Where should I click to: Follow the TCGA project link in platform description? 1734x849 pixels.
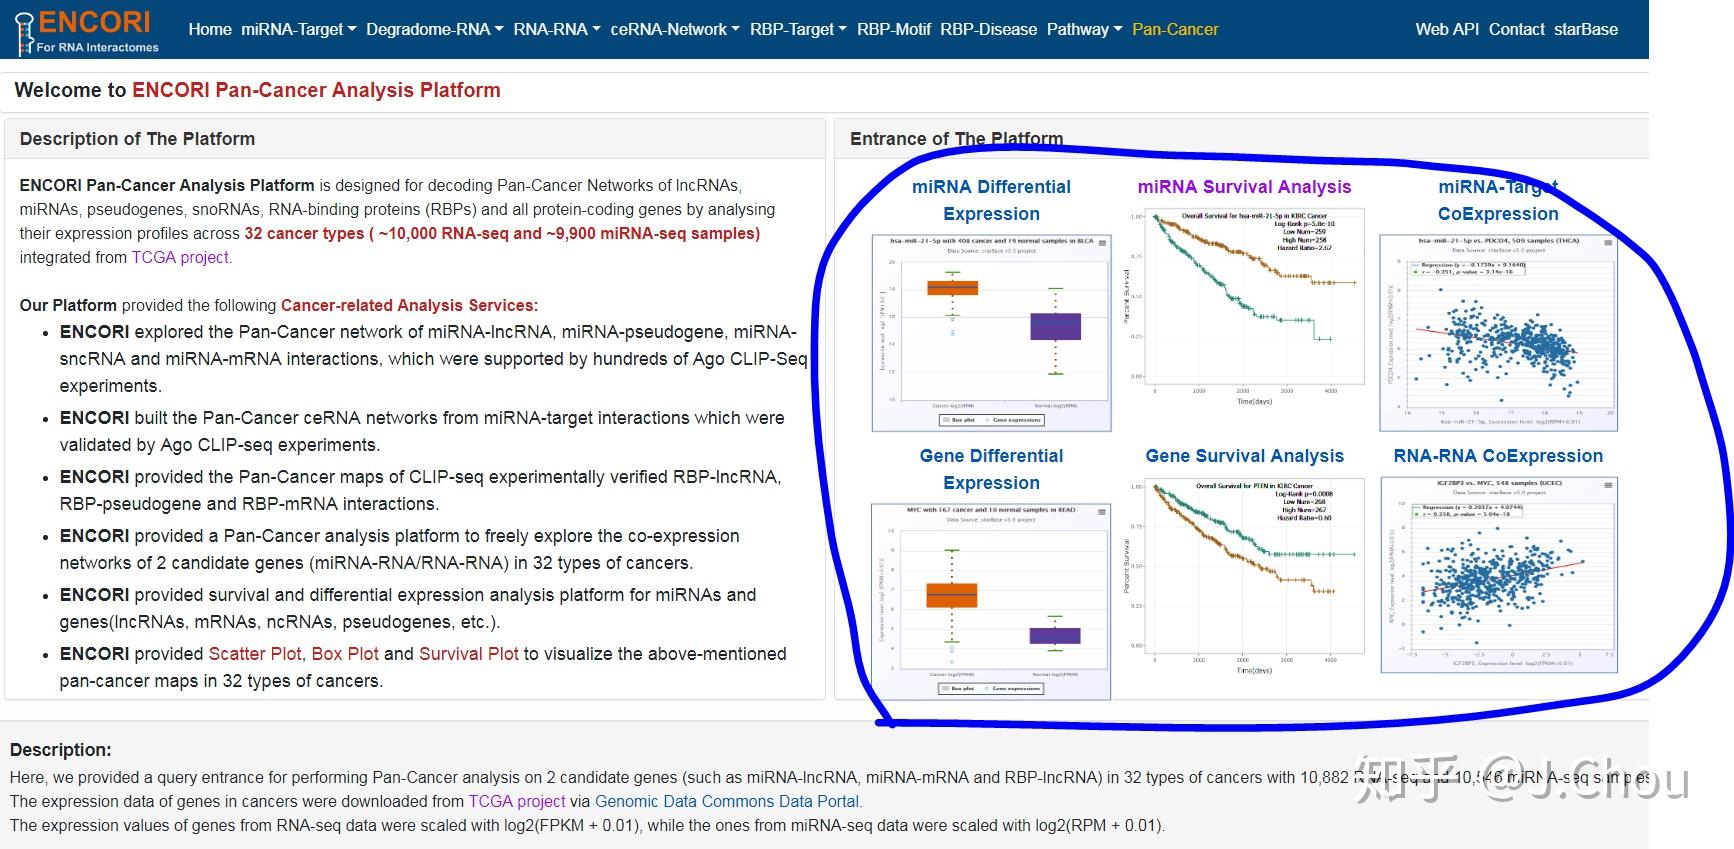(180, 257)
